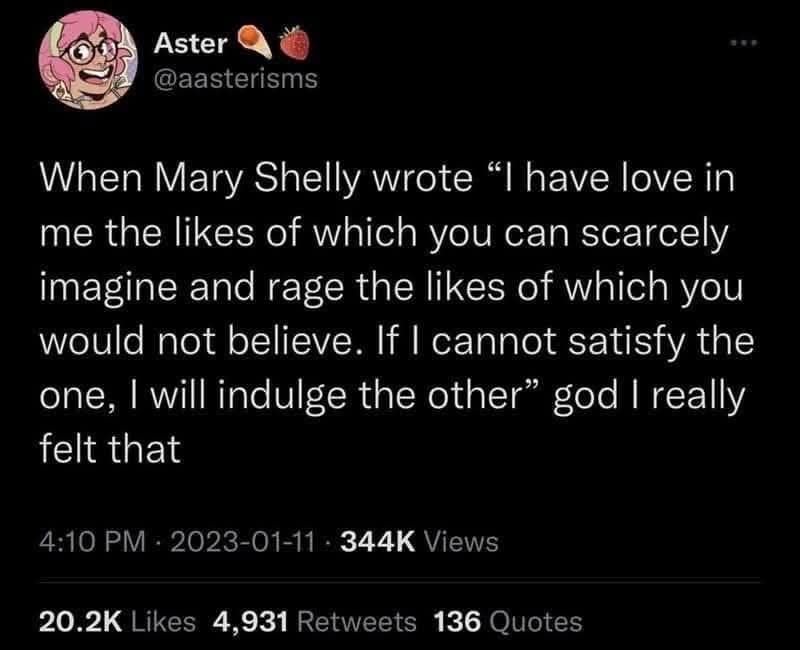Screen dimensions: 800x650
Task: Click the 2023-01-11 date
Action: tap(242, 542)
